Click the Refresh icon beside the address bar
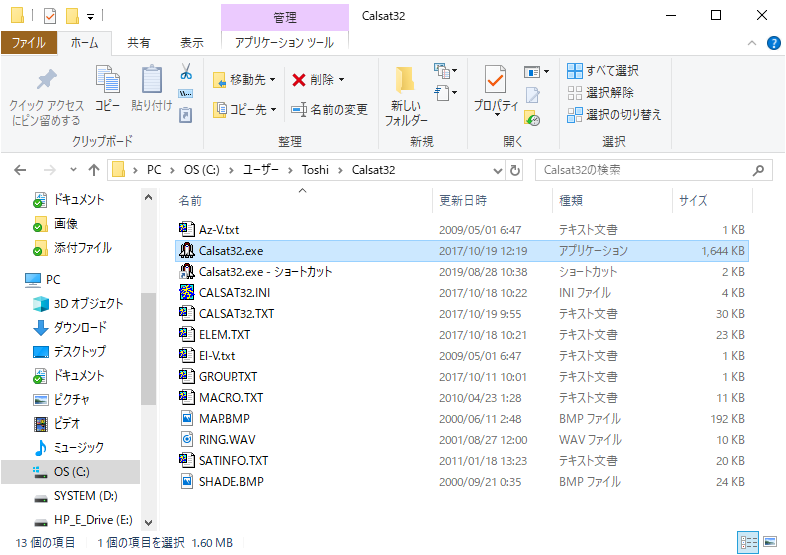The image size is (786, 555). coord(515,170)
